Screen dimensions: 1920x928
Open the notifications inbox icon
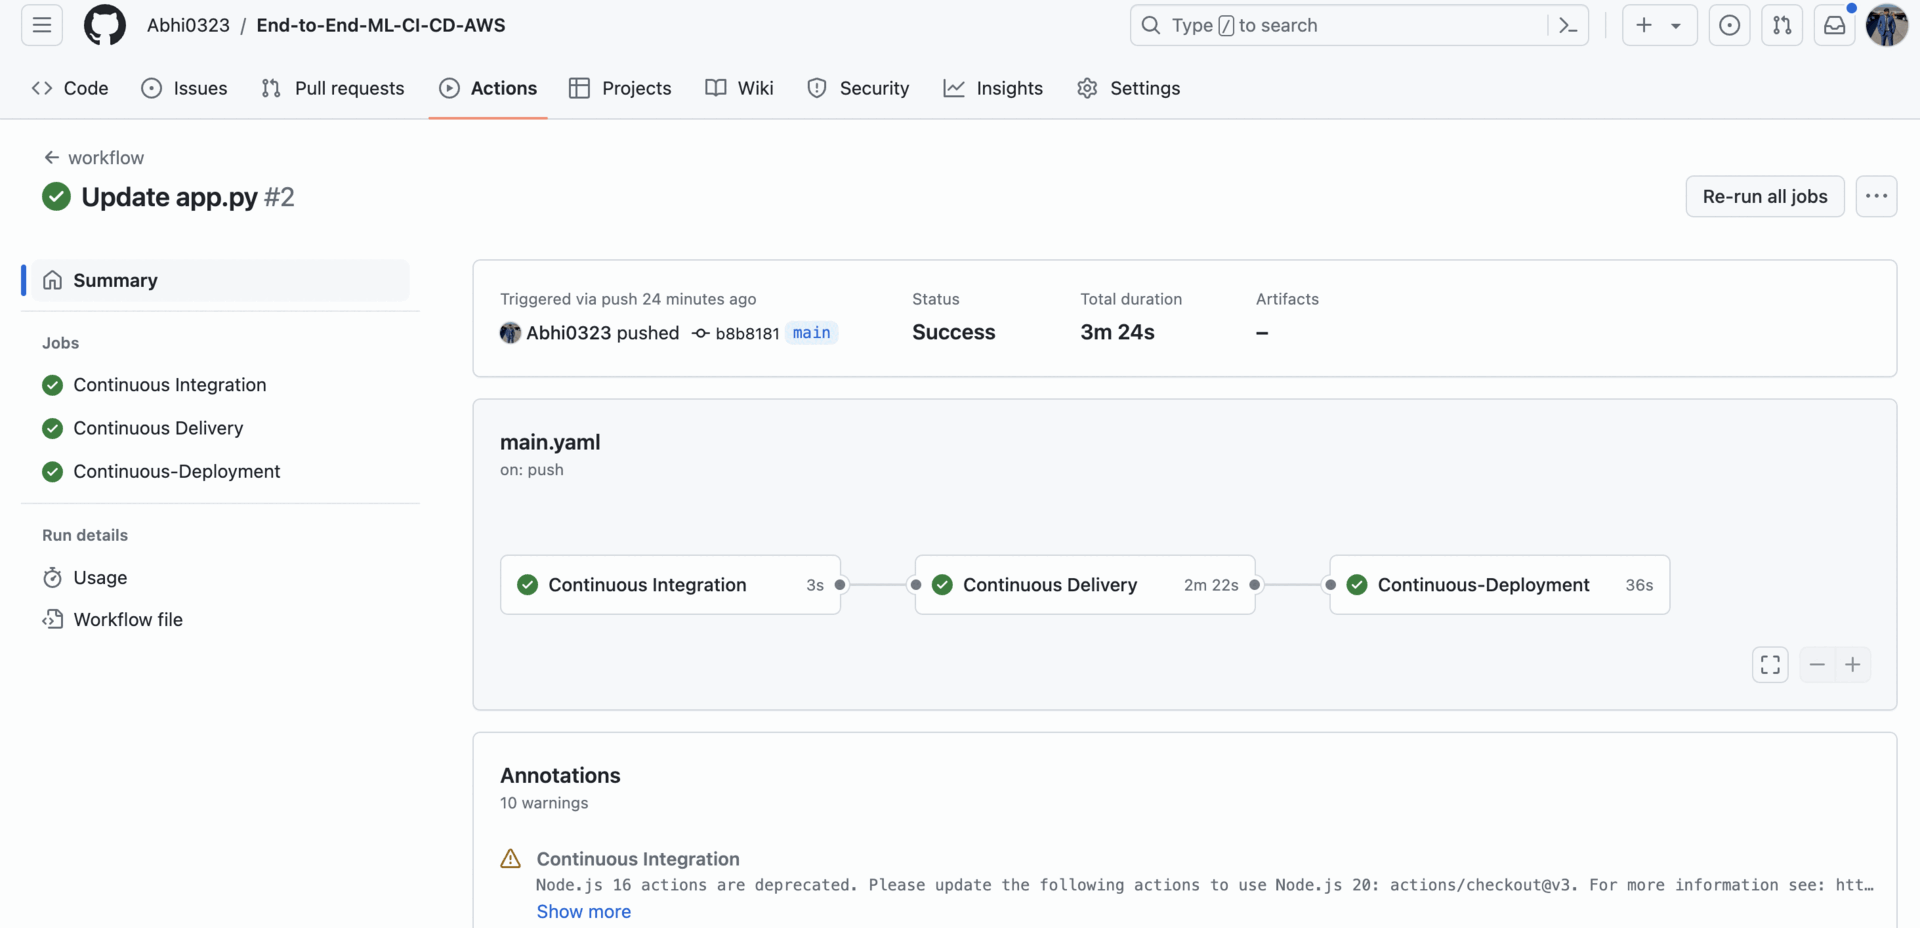[1834, 25]
